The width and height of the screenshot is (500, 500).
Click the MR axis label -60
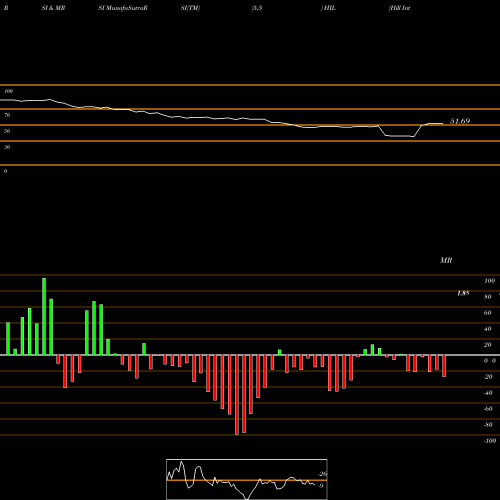point(488,409)
